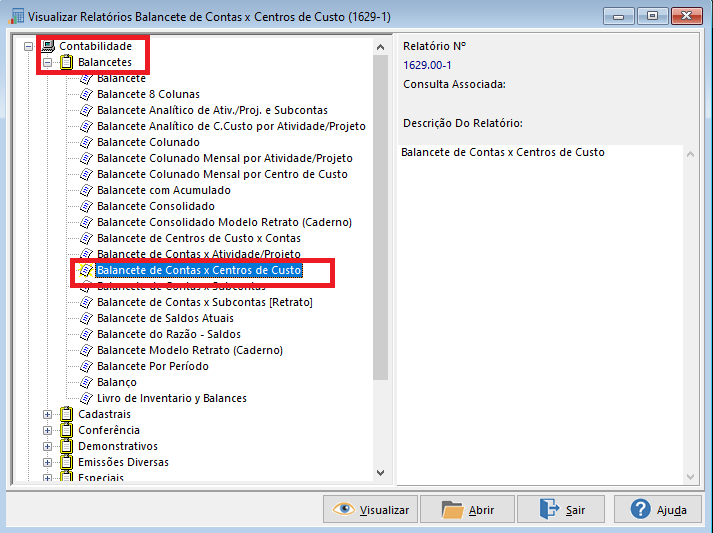Click the report icon beside Balancete com Acumulado
Viewport: 713px width, 533px height.
86,190
